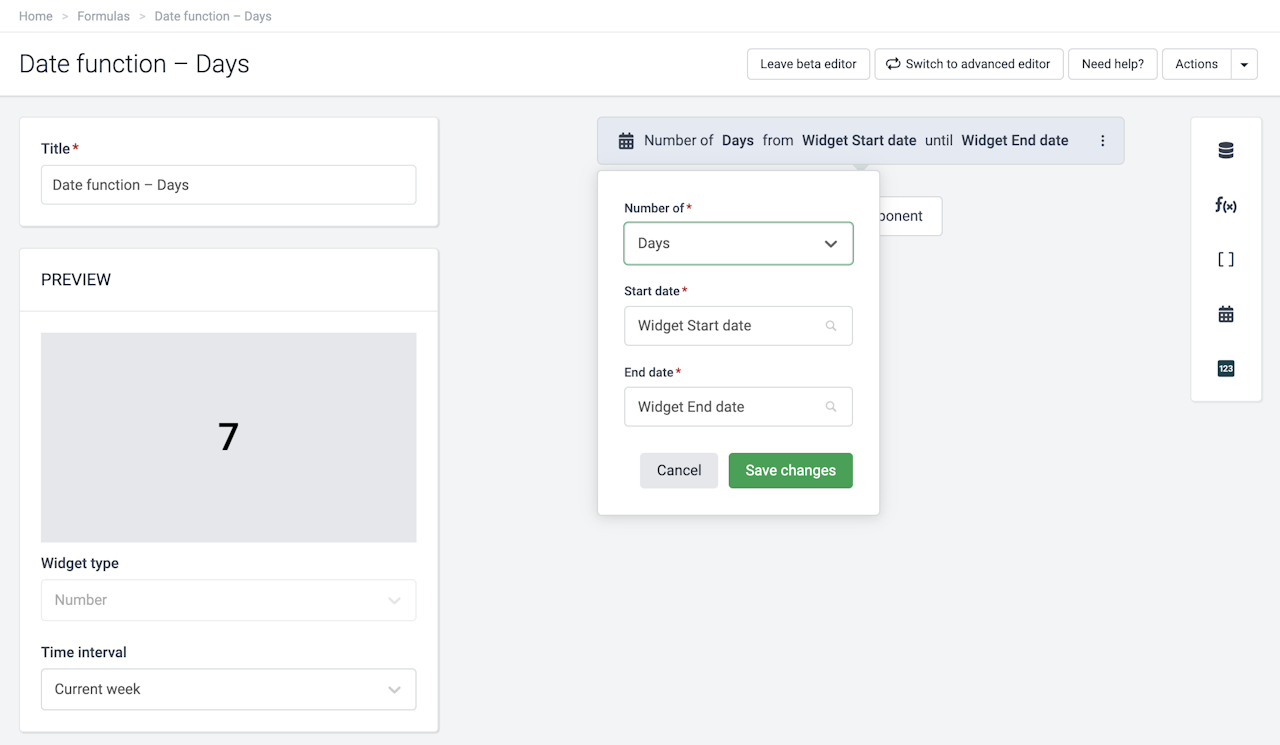Click the database icon in right sidebar

tap(1226, 151)
